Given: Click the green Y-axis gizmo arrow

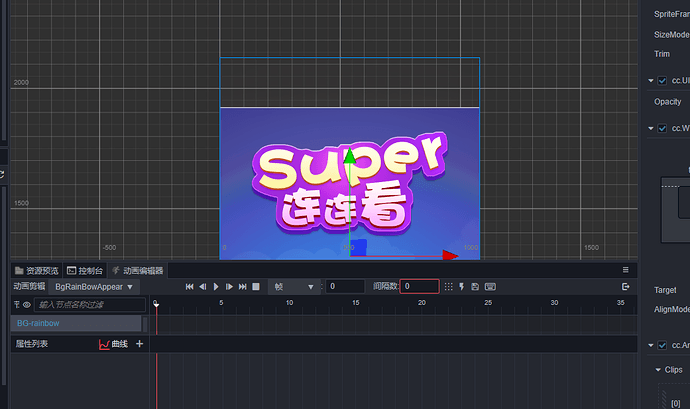Looking at the screenshot, I should pos(350,156).
